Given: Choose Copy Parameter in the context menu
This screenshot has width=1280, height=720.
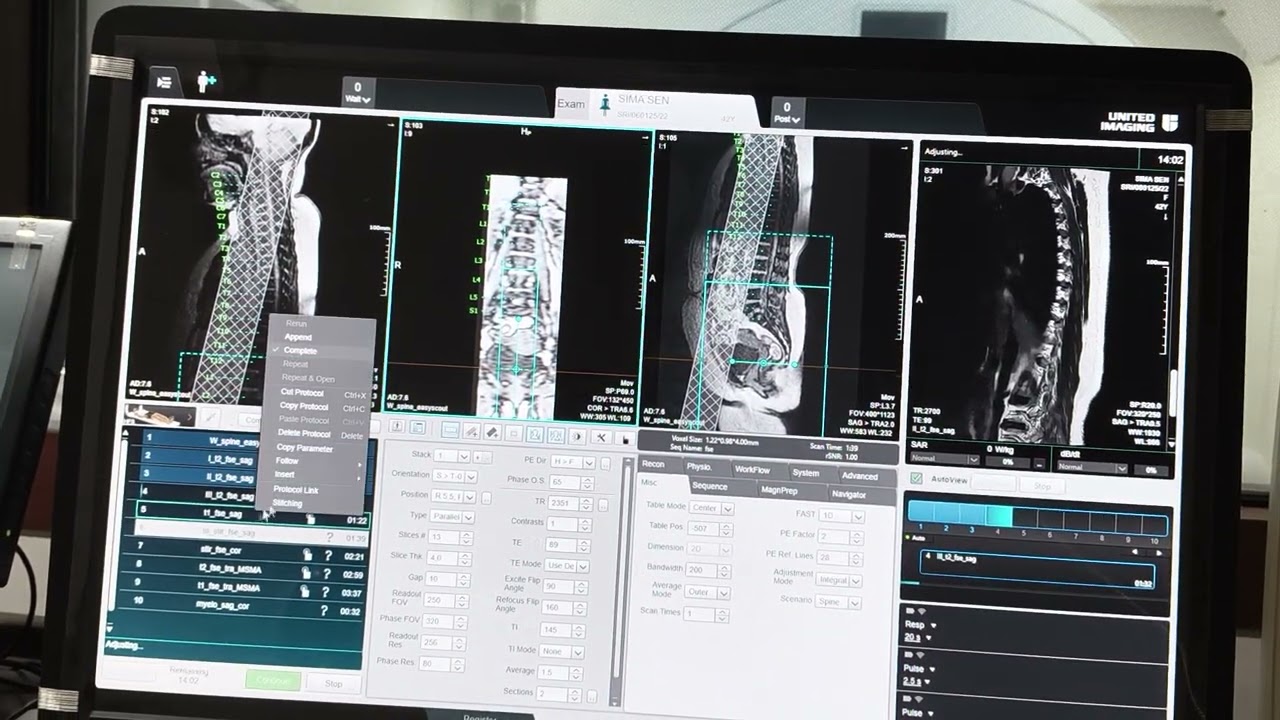Looking at the screenshot, I should [x=304, y=448].
